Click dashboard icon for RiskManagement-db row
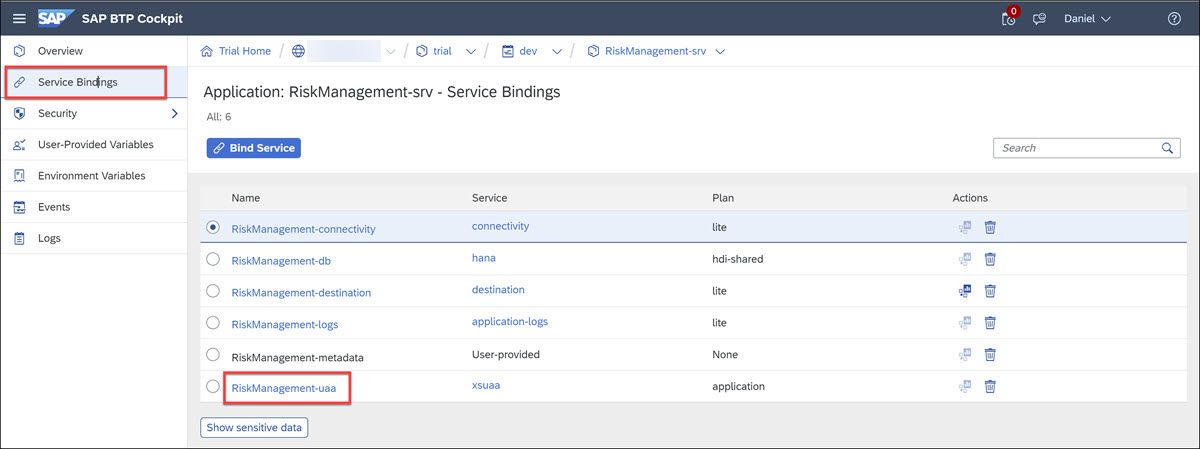The width and height of the screenshot is (1200, 449). (x=965, y=259)
